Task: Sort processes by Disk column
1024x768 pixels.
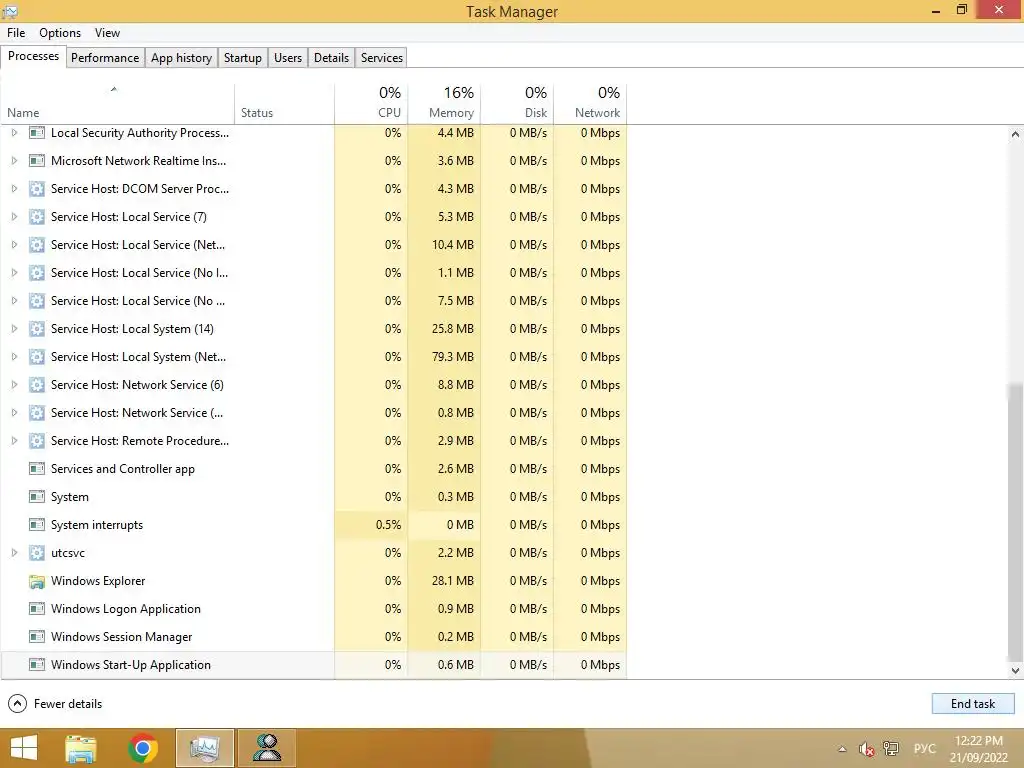Action: [517, 104]
